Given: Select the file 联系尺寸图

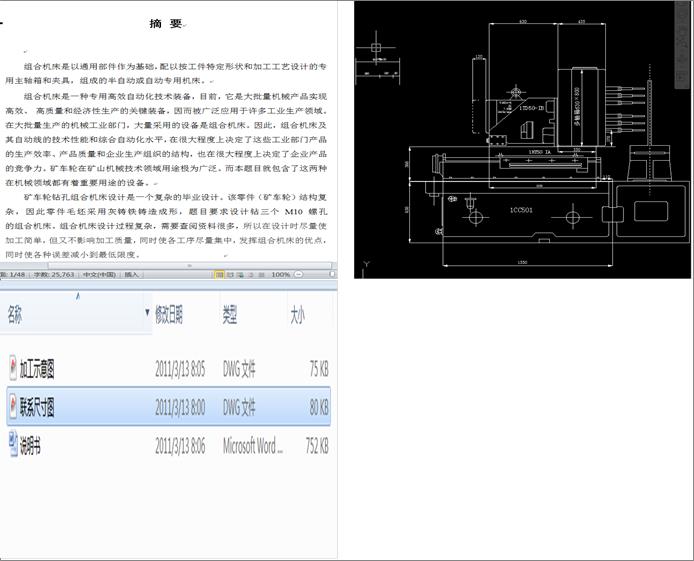Looking at the screenshot, I should point(168,406).
